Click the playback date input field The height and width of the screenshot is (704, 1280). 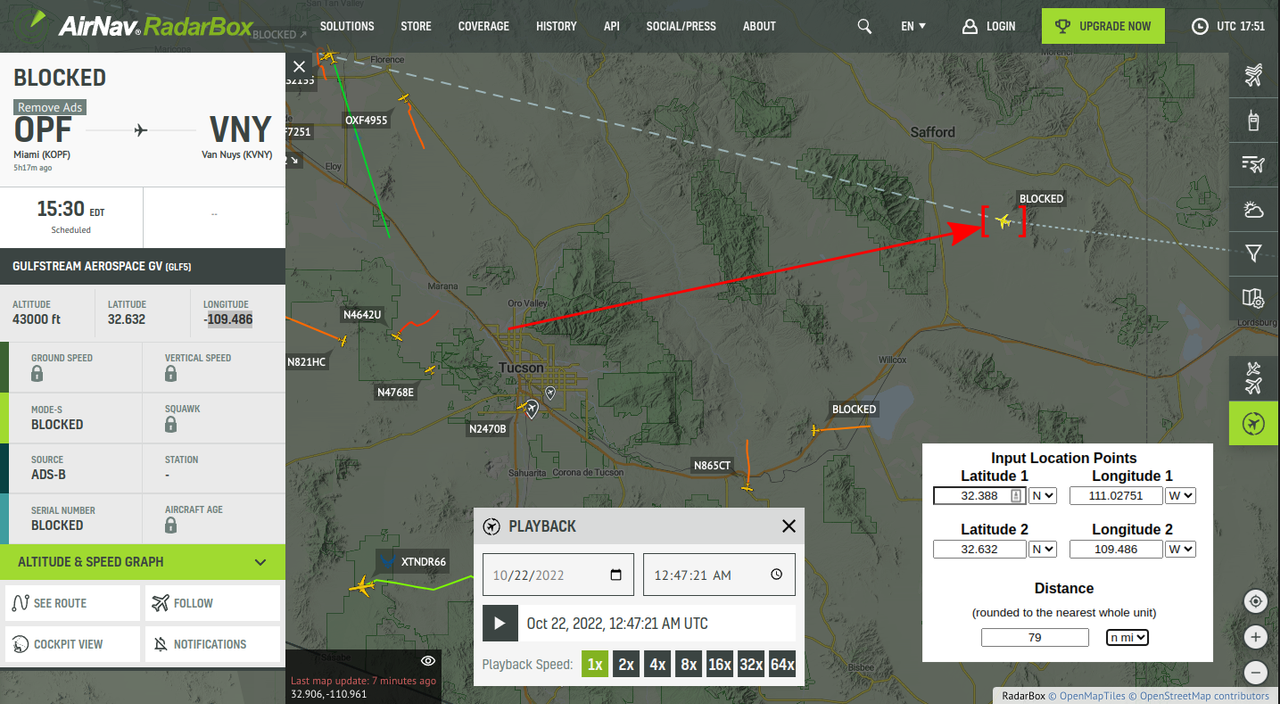(558, 575)
